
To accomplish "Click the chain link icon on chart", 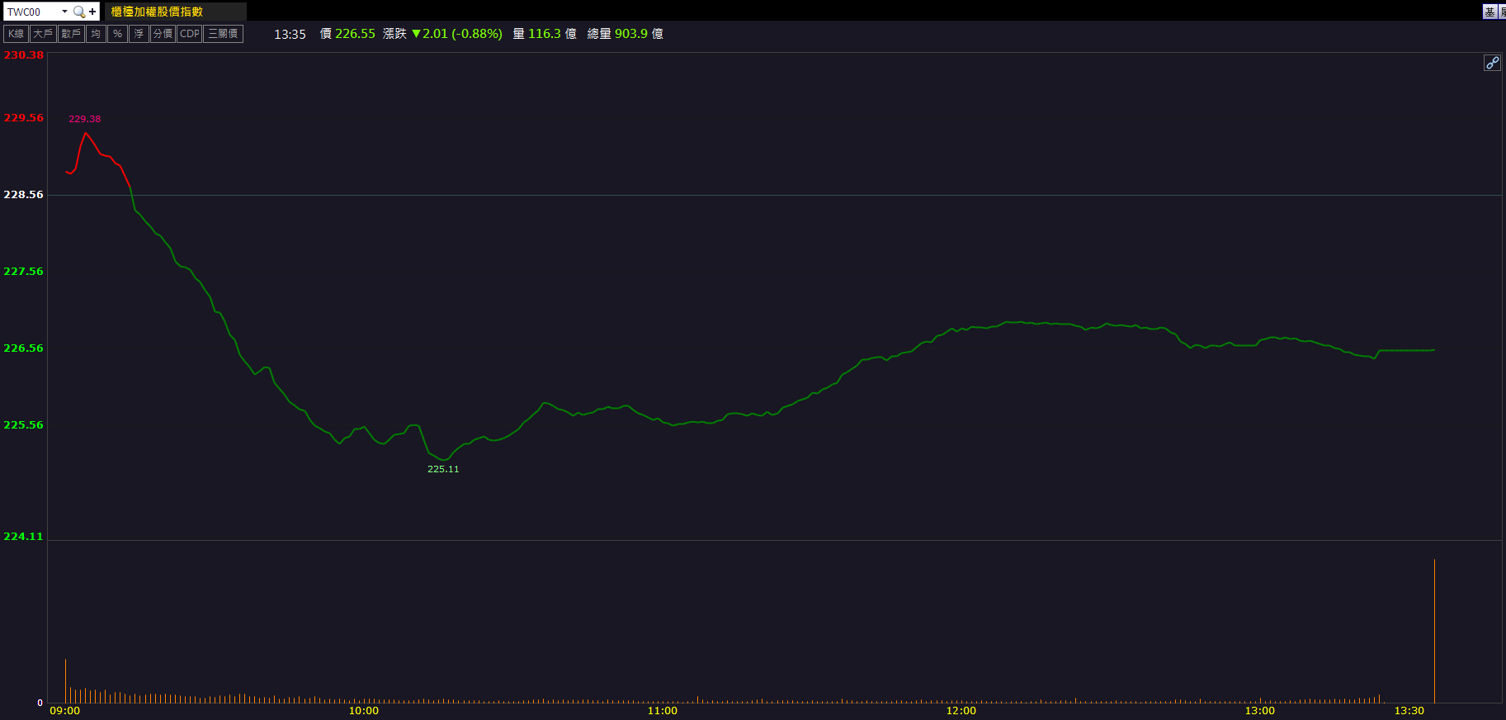I will click(x=1491, y=63).
